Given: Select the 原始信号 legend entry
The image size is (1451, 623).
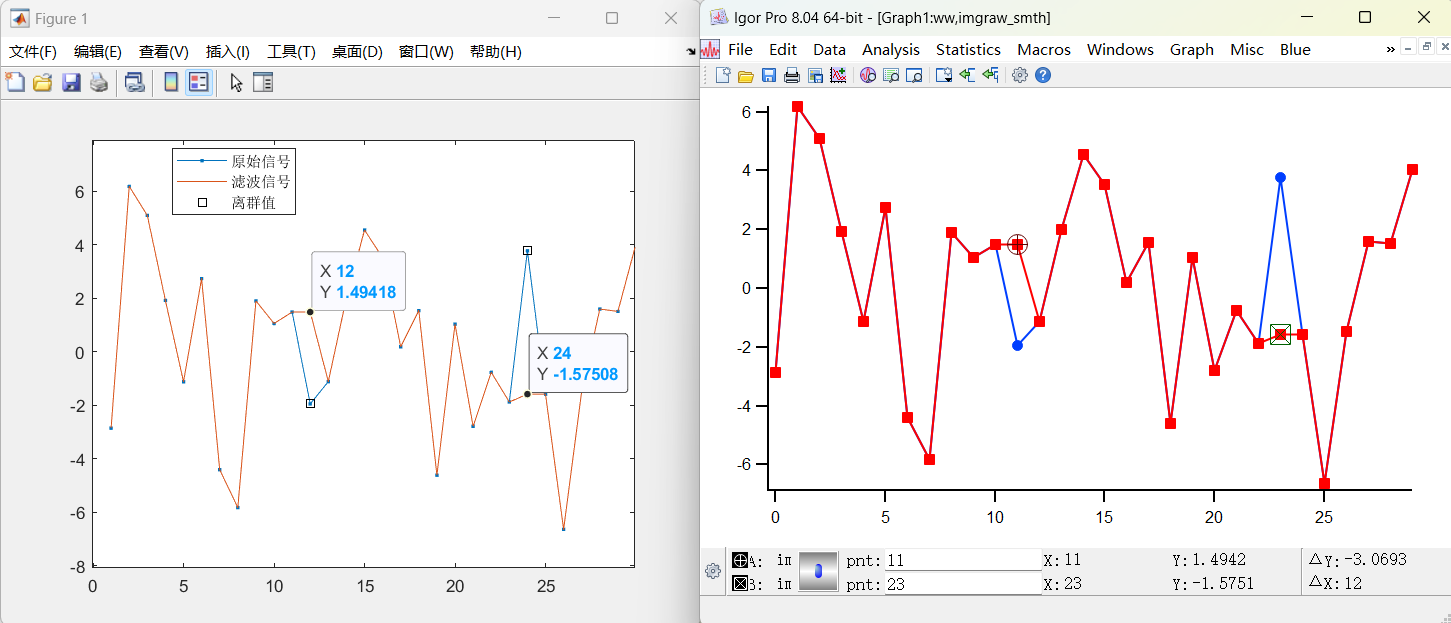Looking at the screenshot, I should click(x=234, y=160).
